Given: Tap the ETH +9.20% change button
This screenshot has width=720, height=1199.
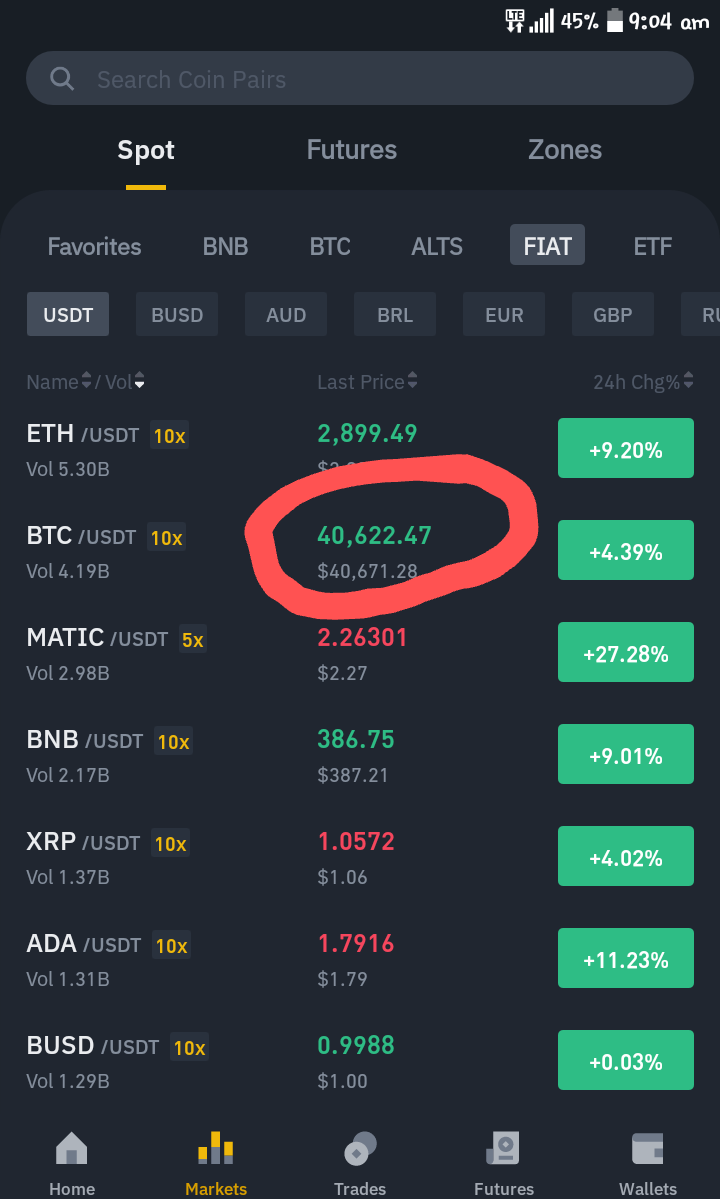Looking at the screenshot, I should [x=626, y=448].
